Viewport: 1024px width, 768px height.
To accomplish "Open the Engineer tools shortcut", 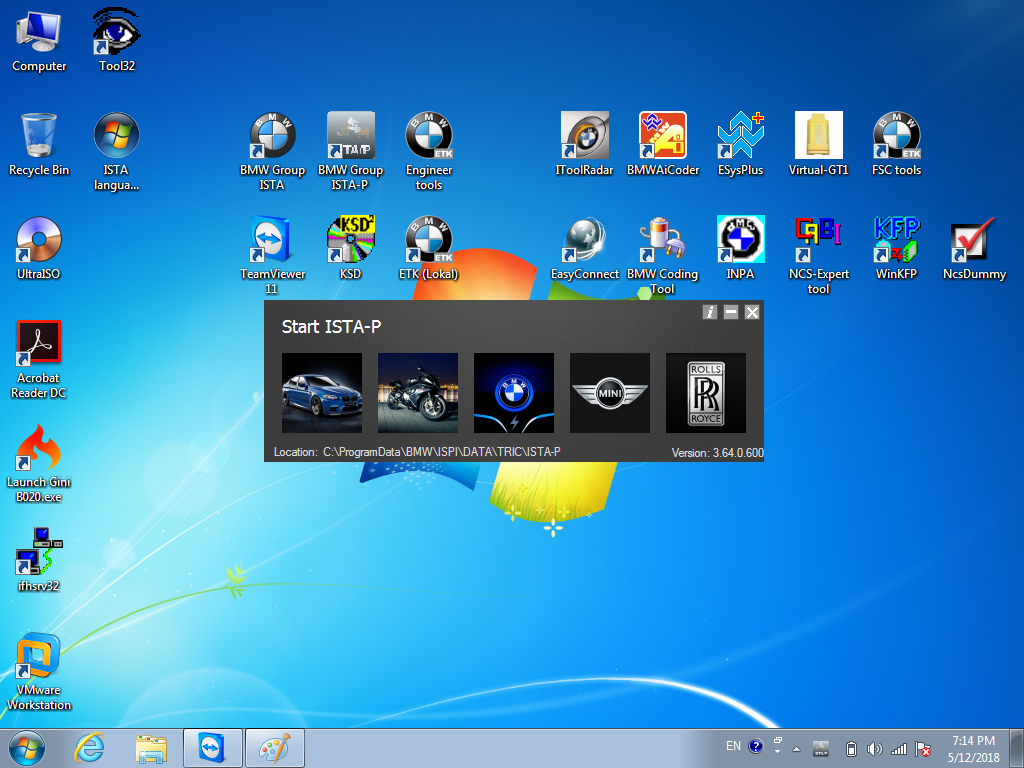I will pos(429,152).
